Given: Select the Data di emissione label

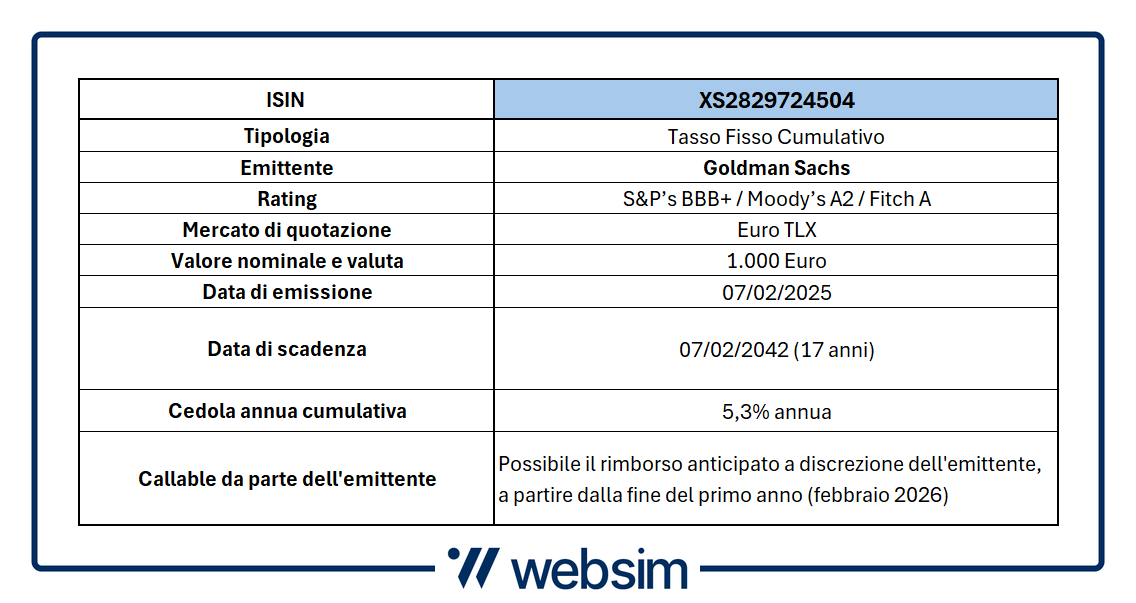Looking at the screenshot, I should (x=286, y=292).
